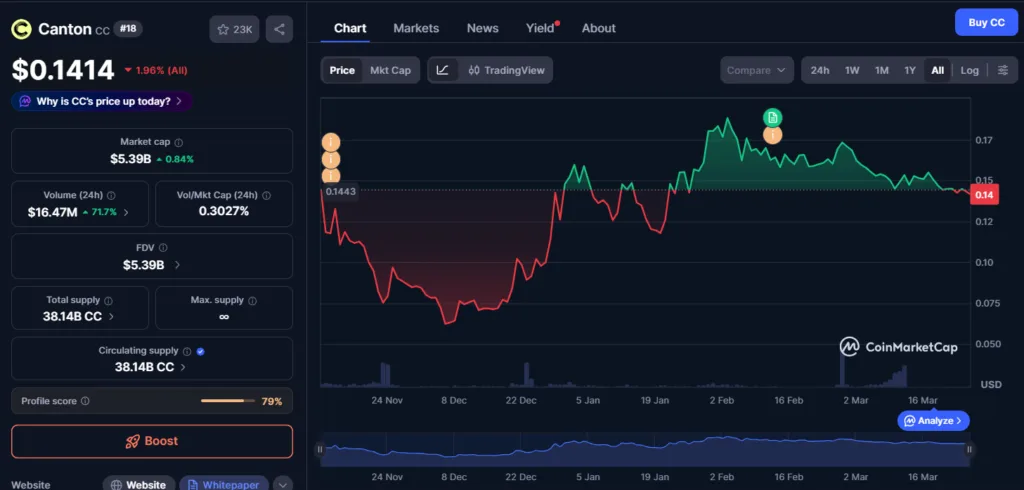Open chart settings sliders icon
Viewport: 1024px width, 490px height.
pos(1002,70)
